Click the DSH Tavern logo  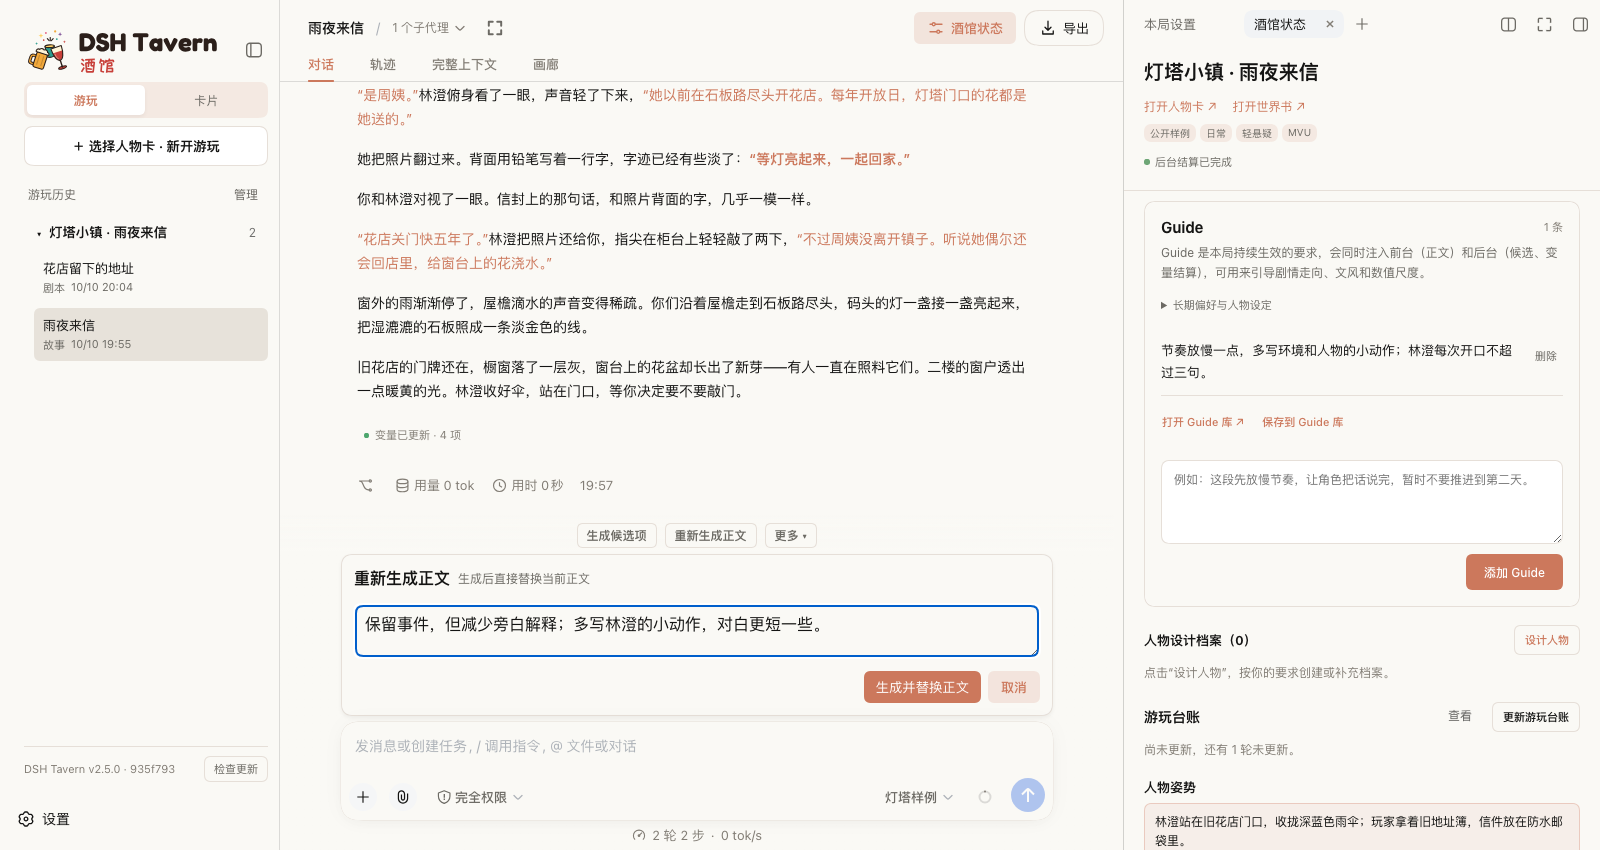click(x=123, y=51)
